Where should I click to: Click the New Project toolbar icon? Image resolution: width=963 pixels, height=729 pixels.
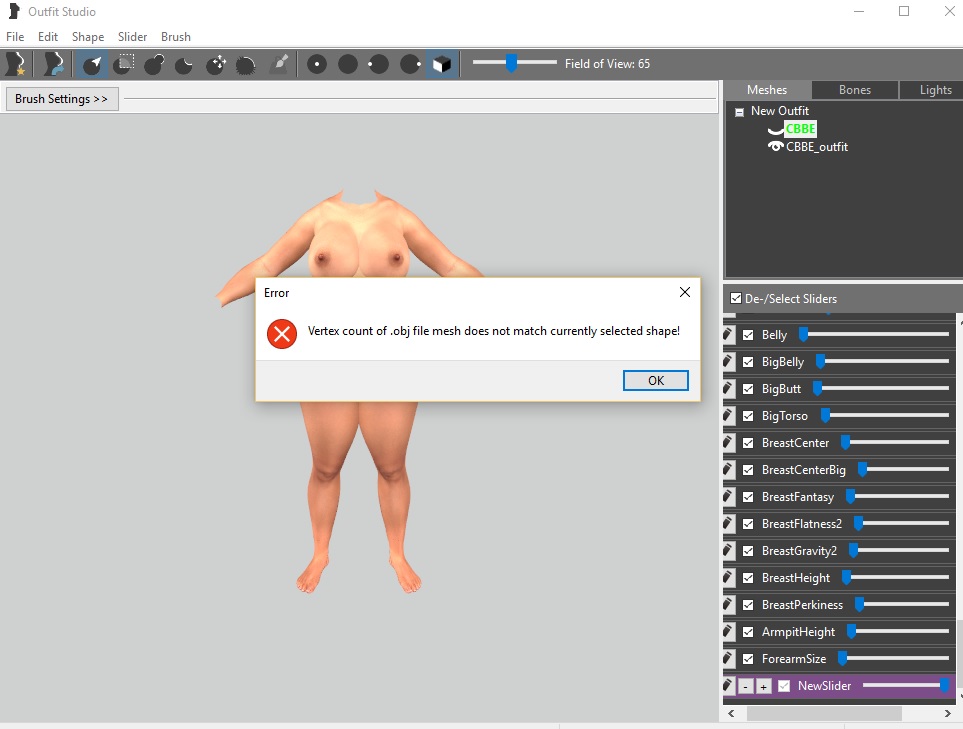click(x=16, y=64)
